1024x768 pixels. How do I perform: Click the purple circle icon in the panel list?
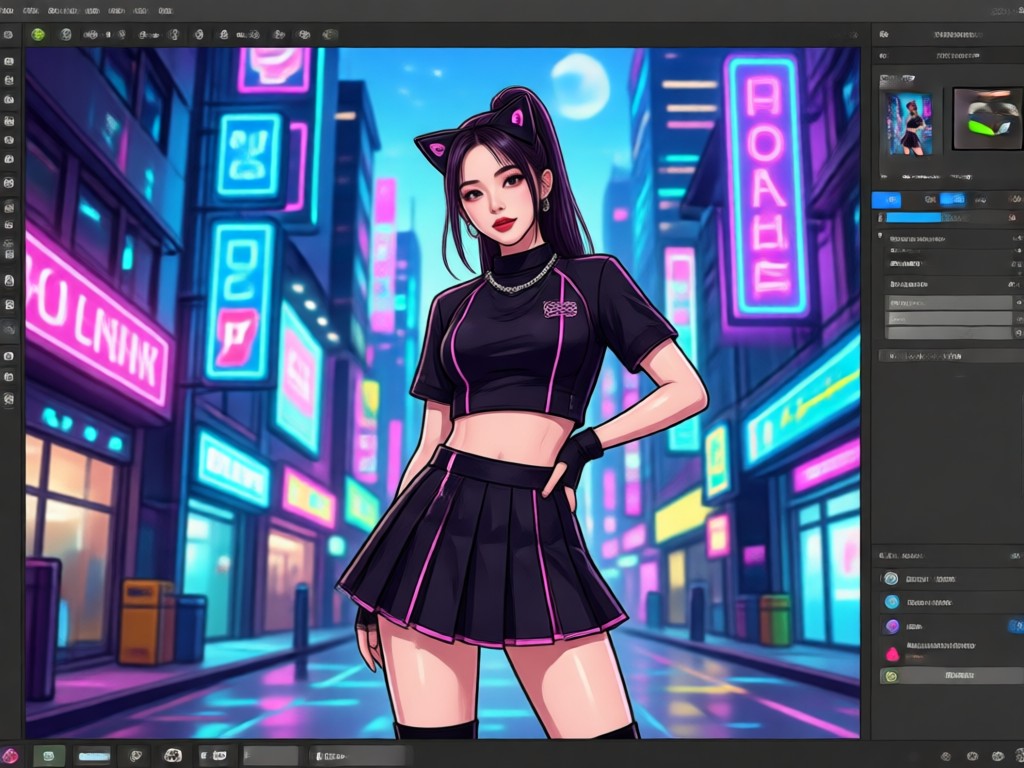coord(891,626)
